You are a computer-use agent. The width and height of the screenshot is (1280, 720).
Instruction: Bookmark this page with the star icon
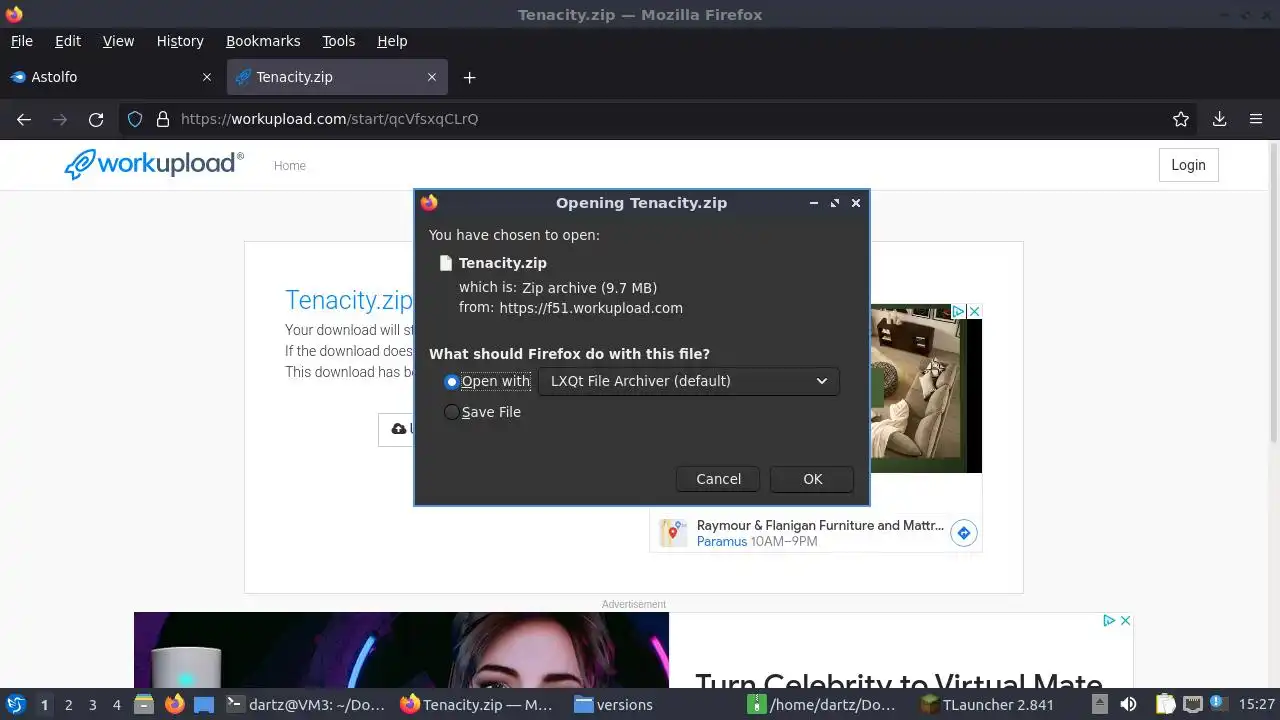point(1181,119)
